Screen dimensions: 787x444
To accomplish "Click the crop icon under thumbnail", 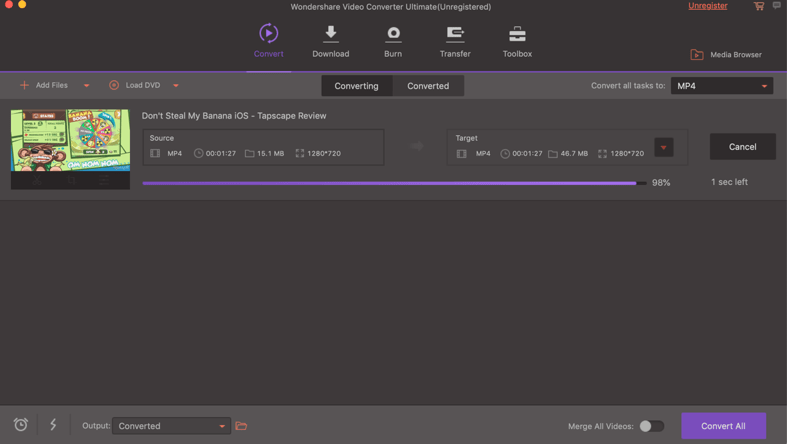I will [x=71, y=181].
